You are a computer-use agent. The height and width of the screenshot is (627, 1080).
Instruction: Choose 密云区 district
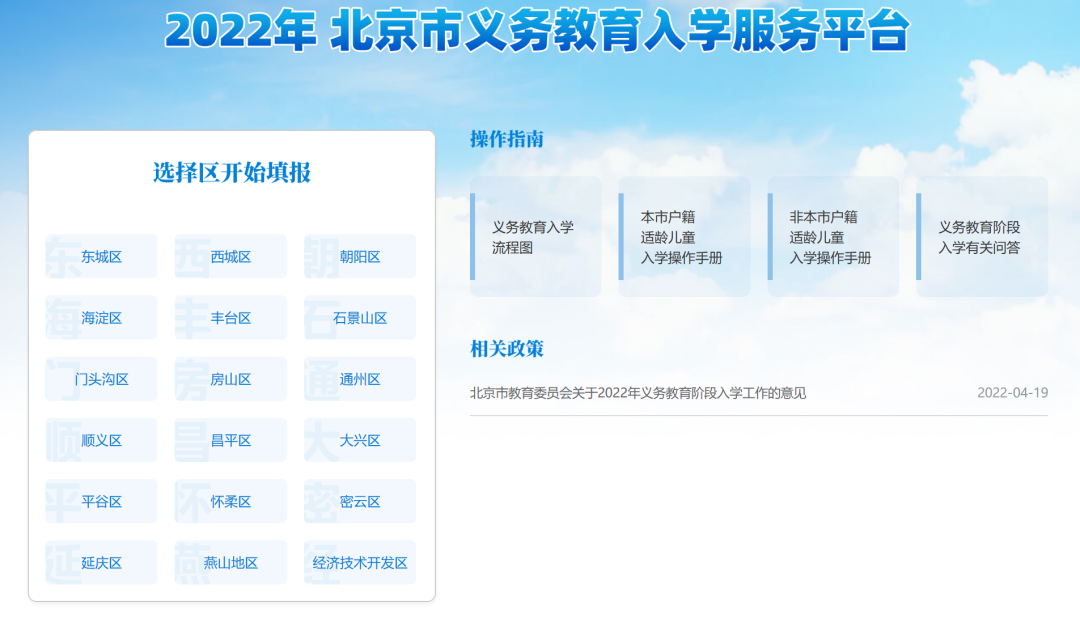[x=360, y=502]
